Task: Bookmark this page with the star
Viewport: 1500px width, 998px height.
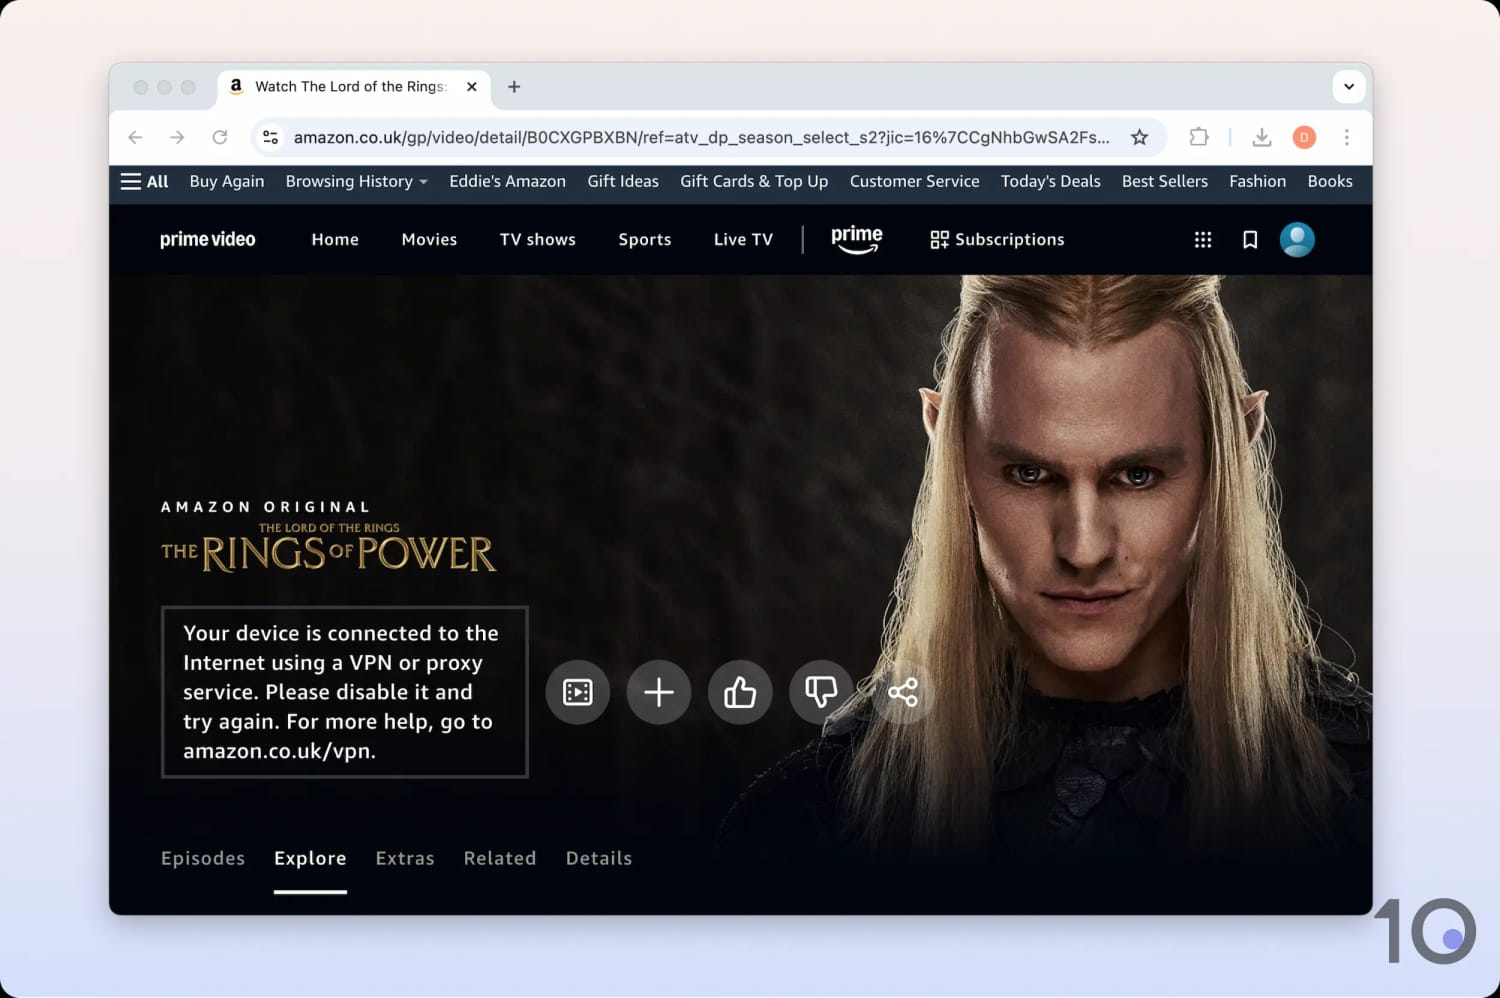Action: [x=1139, y=137]
